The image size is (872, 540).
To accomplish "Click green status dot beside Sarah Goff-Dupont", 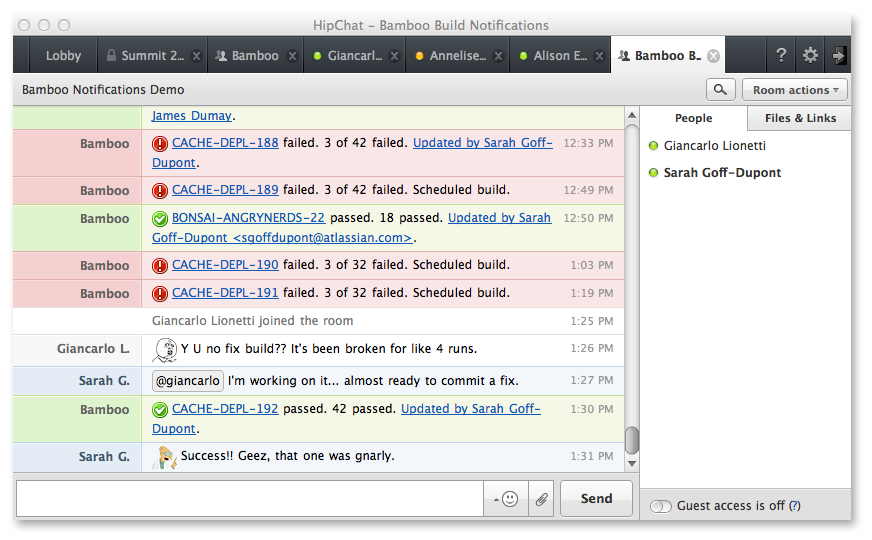I will pyautogui.click(x=653, y=172).
